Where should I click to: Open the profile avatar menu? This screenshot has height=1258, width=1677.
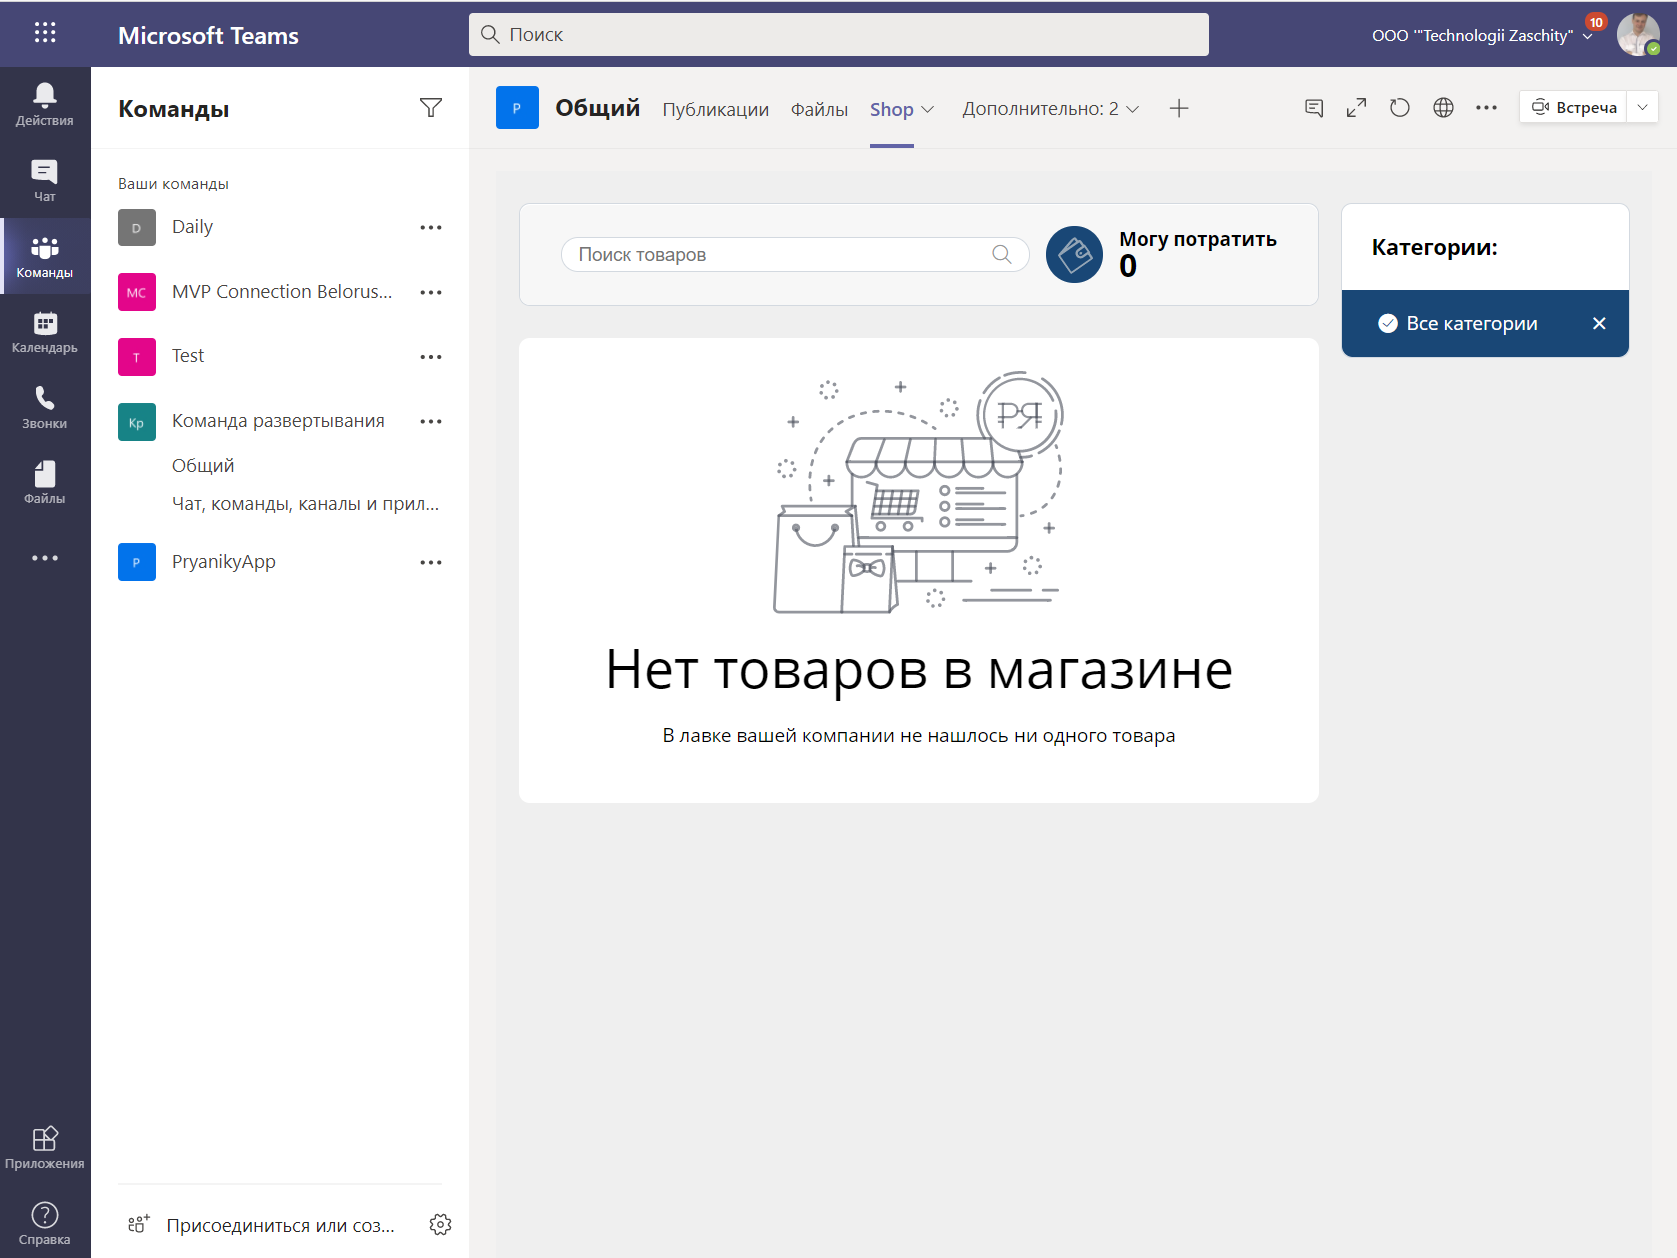click(1638, 35)
